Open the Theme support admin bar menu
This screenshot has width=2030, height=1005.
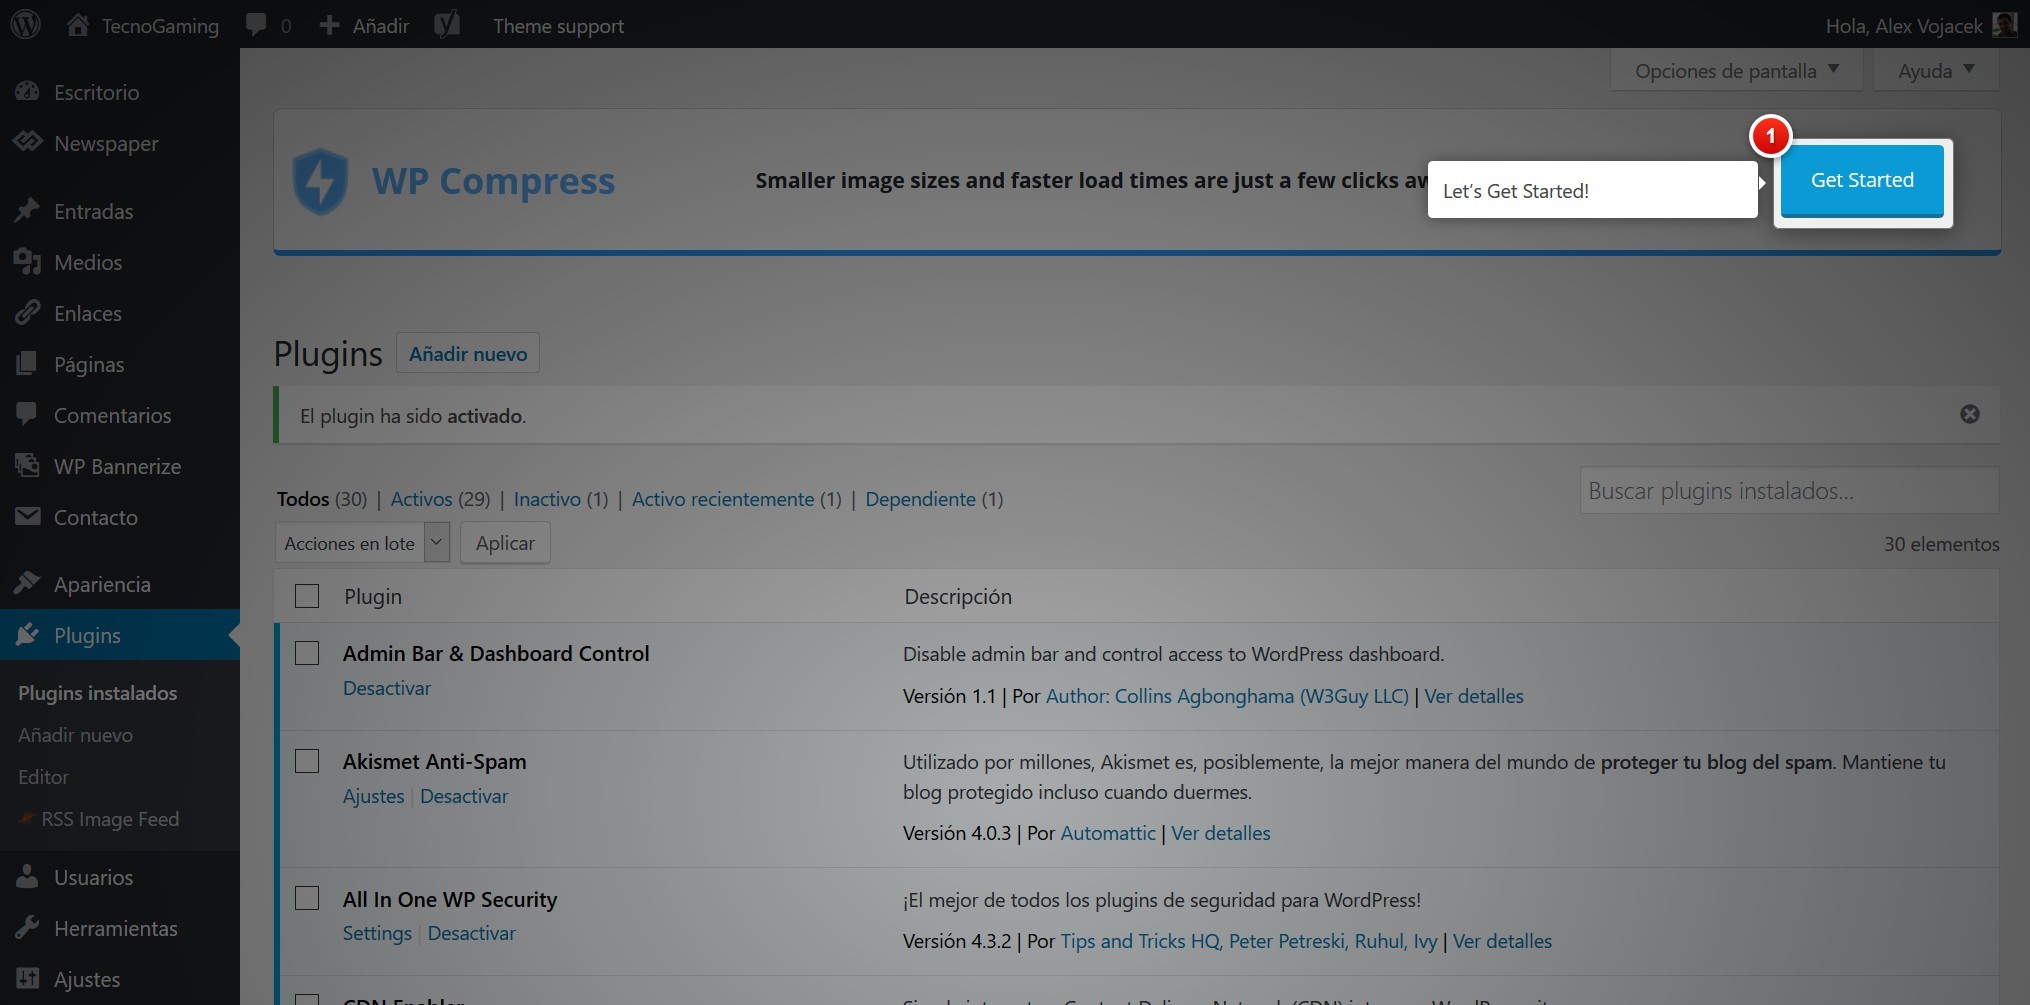click(x=558, y=26)
